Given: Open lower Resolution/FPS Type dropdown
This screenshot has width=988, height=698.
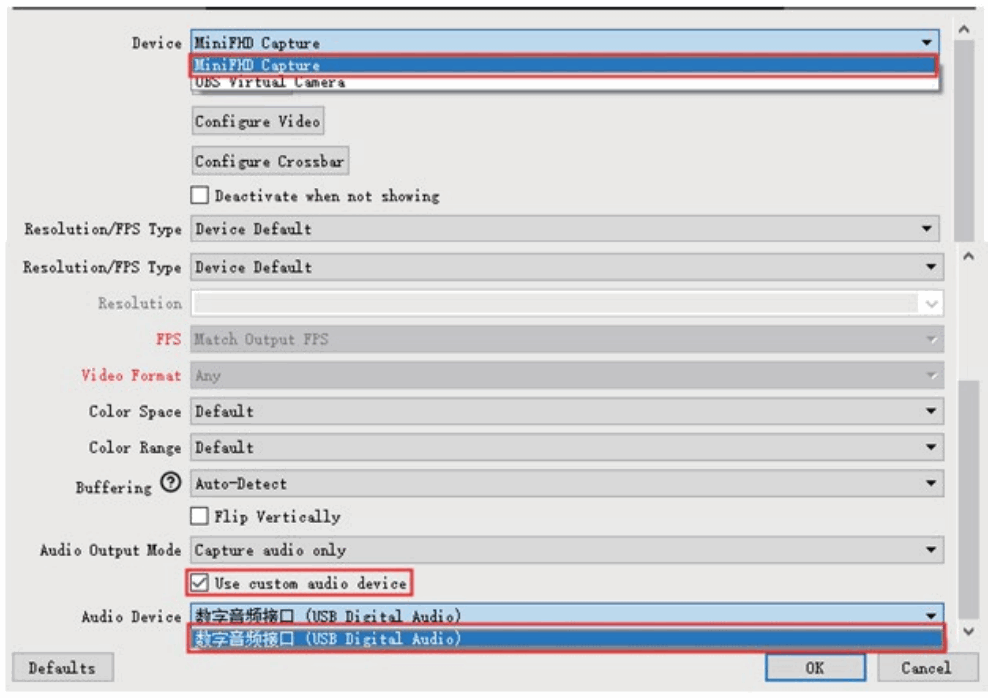Looking at the screenshot, I should [567, 267].
